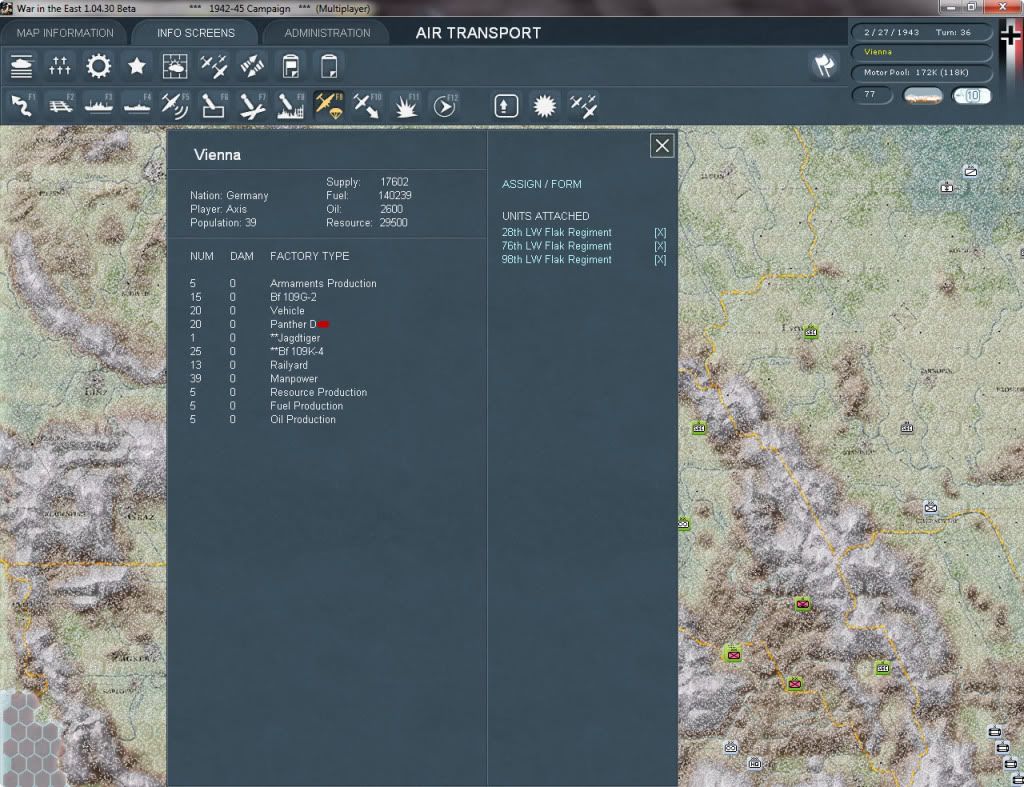The width and height of the screenshot is (1024, 787).
Task: Click the air weather indicator showing 10
Action: pos(971,95)
